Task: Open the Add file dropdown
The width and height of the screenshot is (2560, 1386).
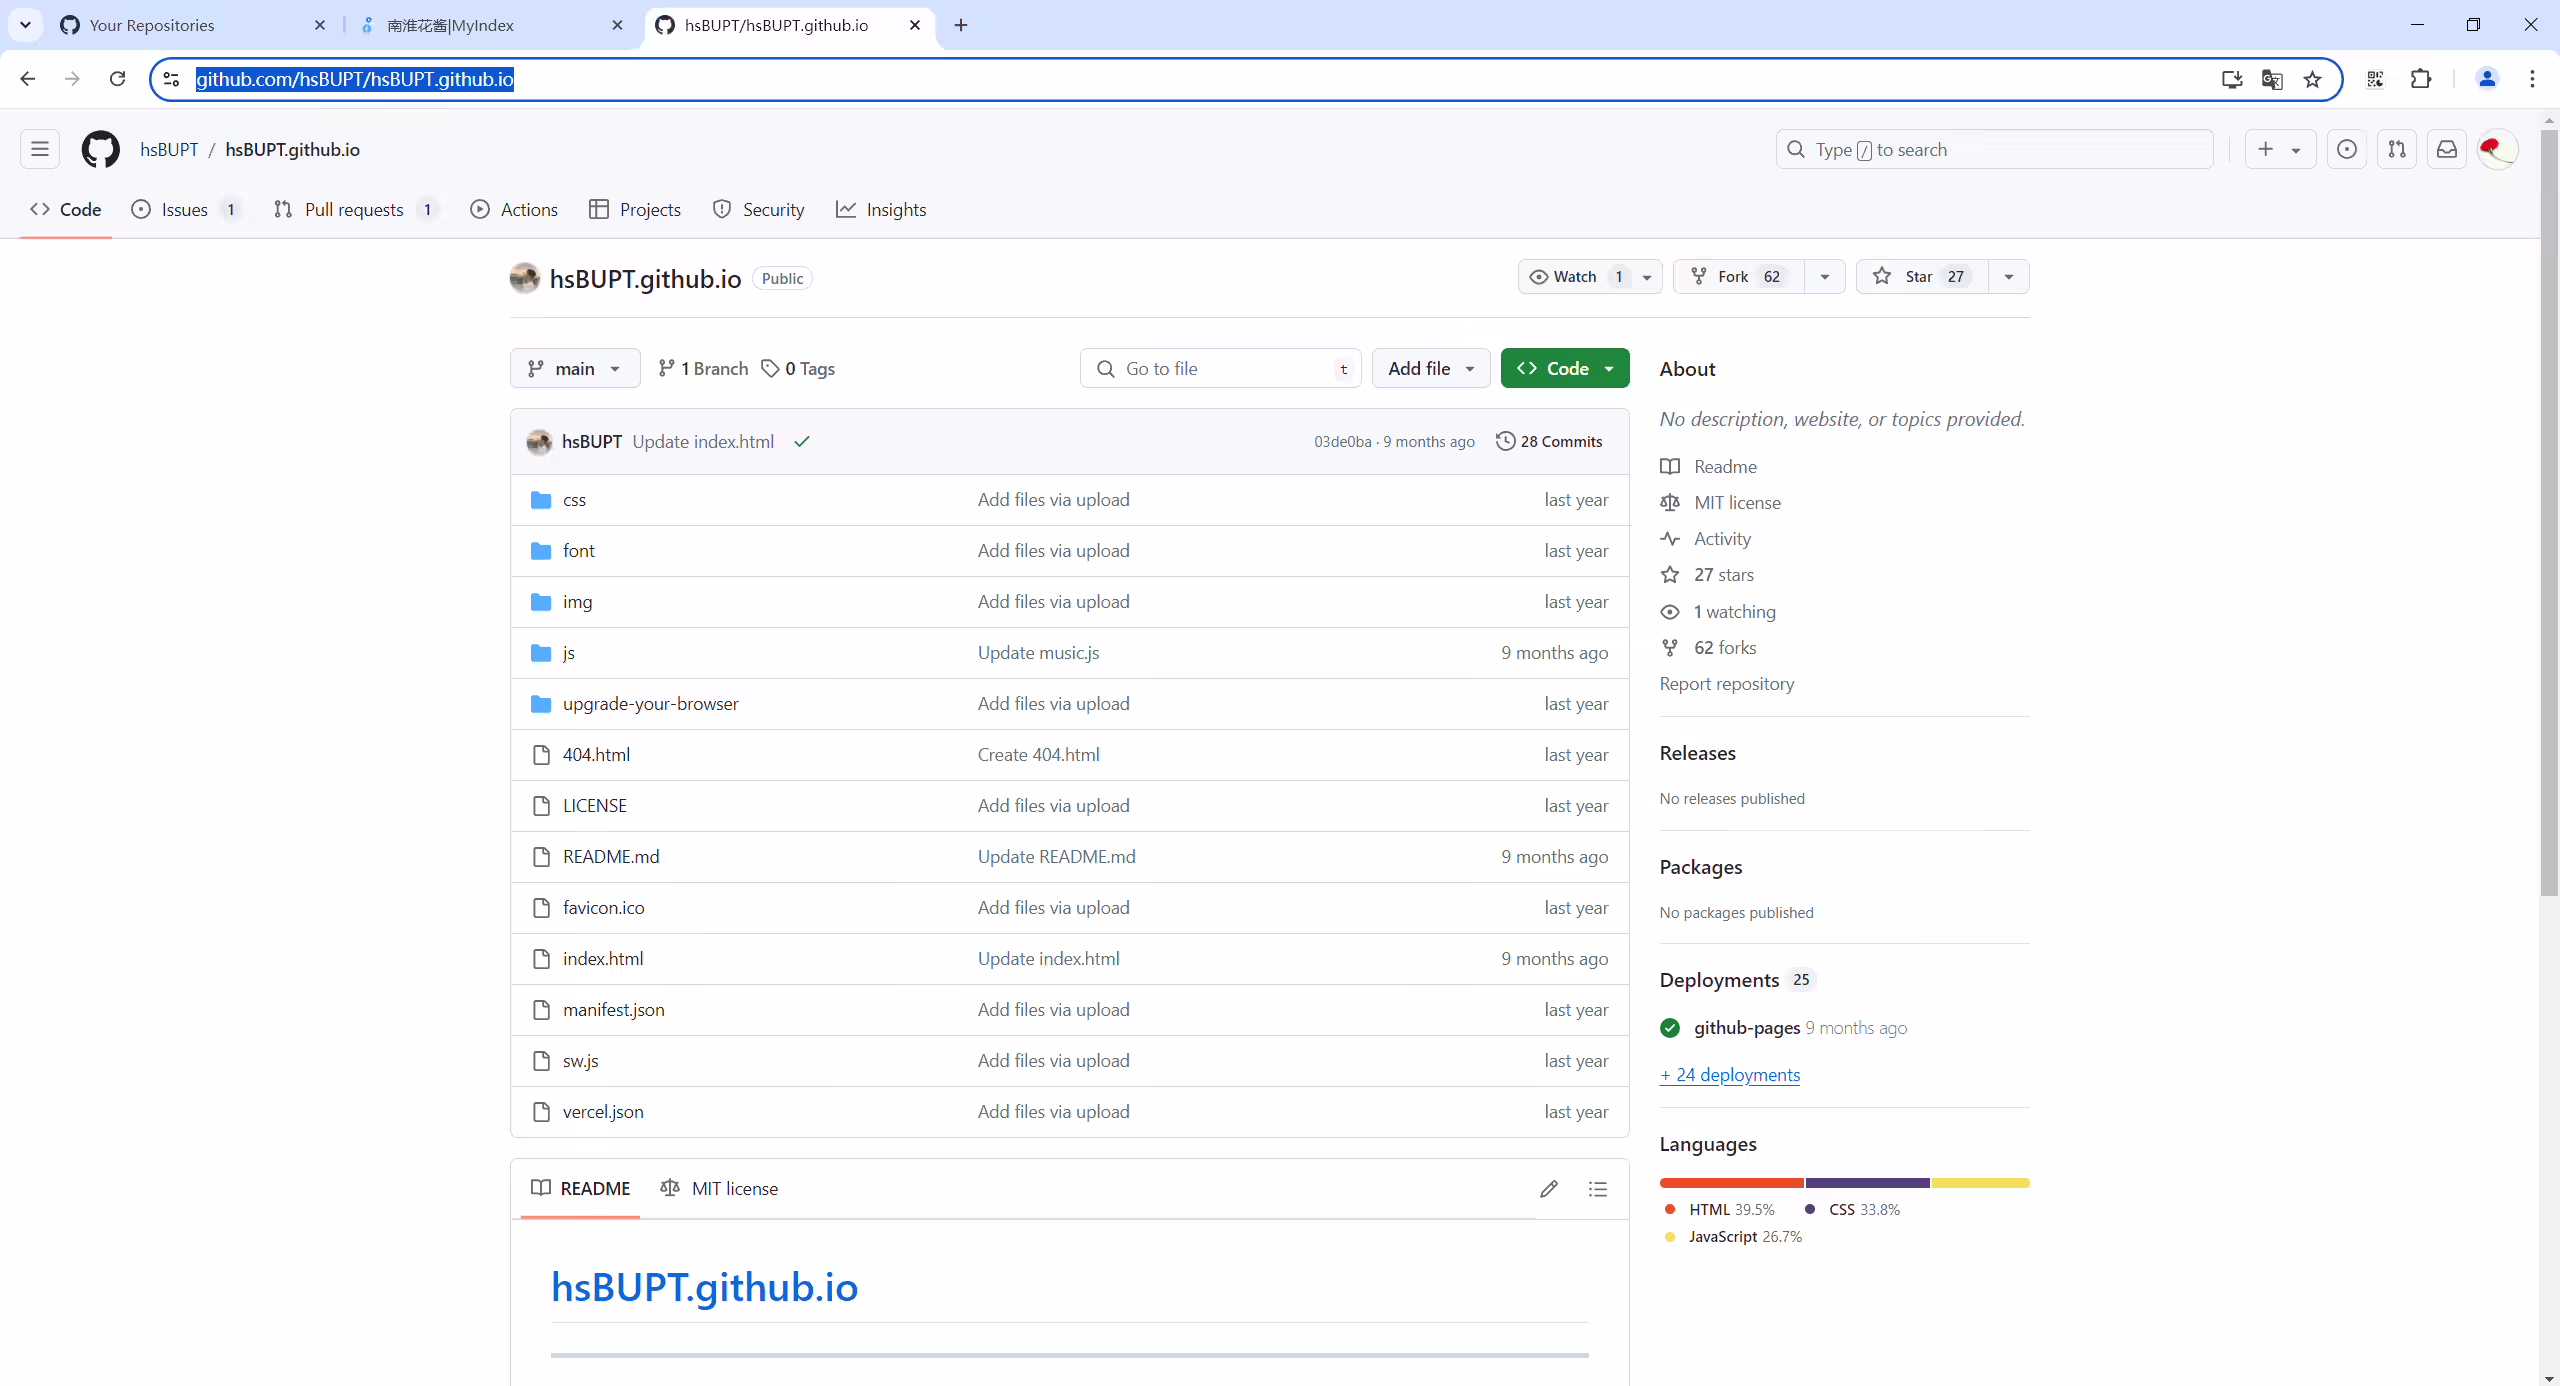Action: (x=1431, y=368)
